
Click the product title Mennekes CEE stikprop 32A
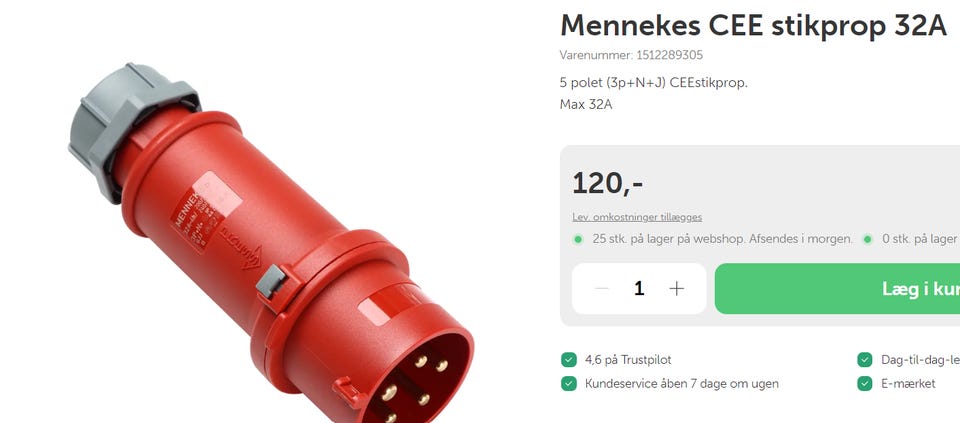[x=753, y=26]
